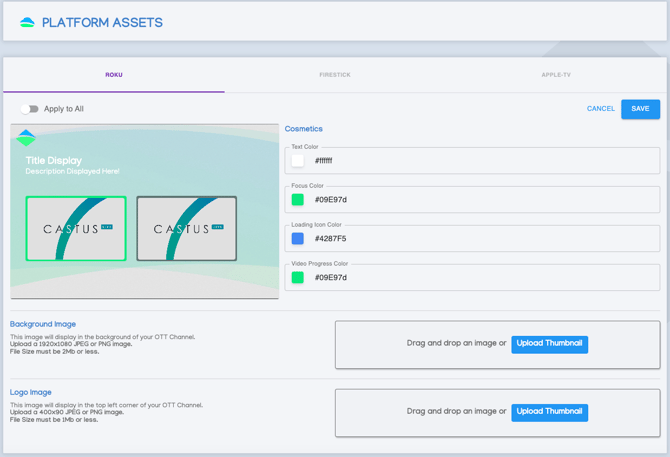Select the focused Castus thumbnail in preview
Screen dimensions: 670x457
coord(77,229)
